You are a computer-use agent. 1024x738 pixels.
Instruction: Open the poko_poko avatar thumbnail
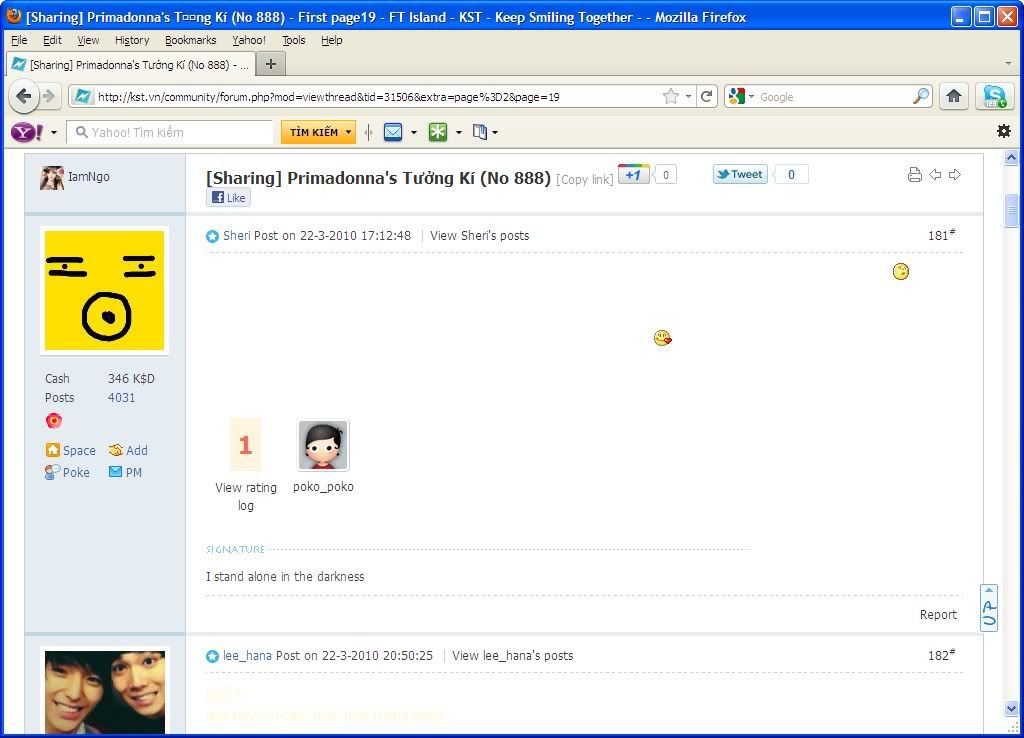(x=323, y=445)
